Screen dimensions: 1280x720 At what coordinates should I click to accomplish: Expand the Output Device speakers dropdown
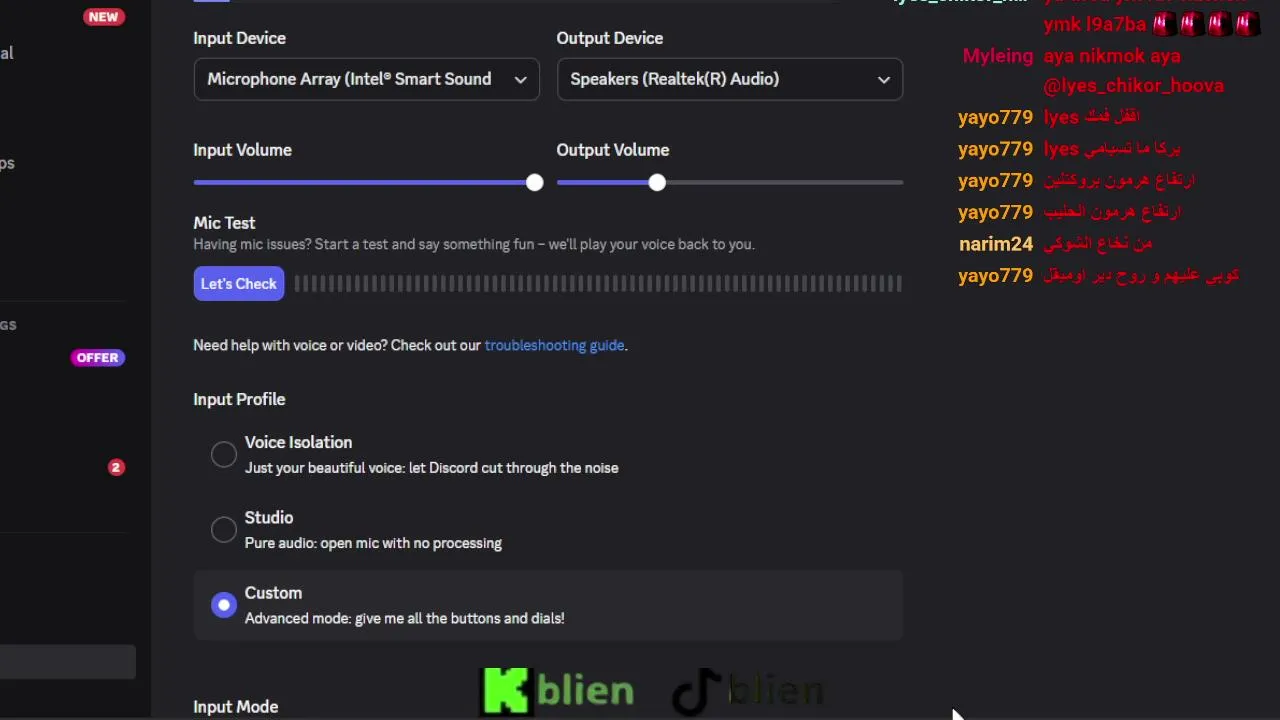[730, 79]
